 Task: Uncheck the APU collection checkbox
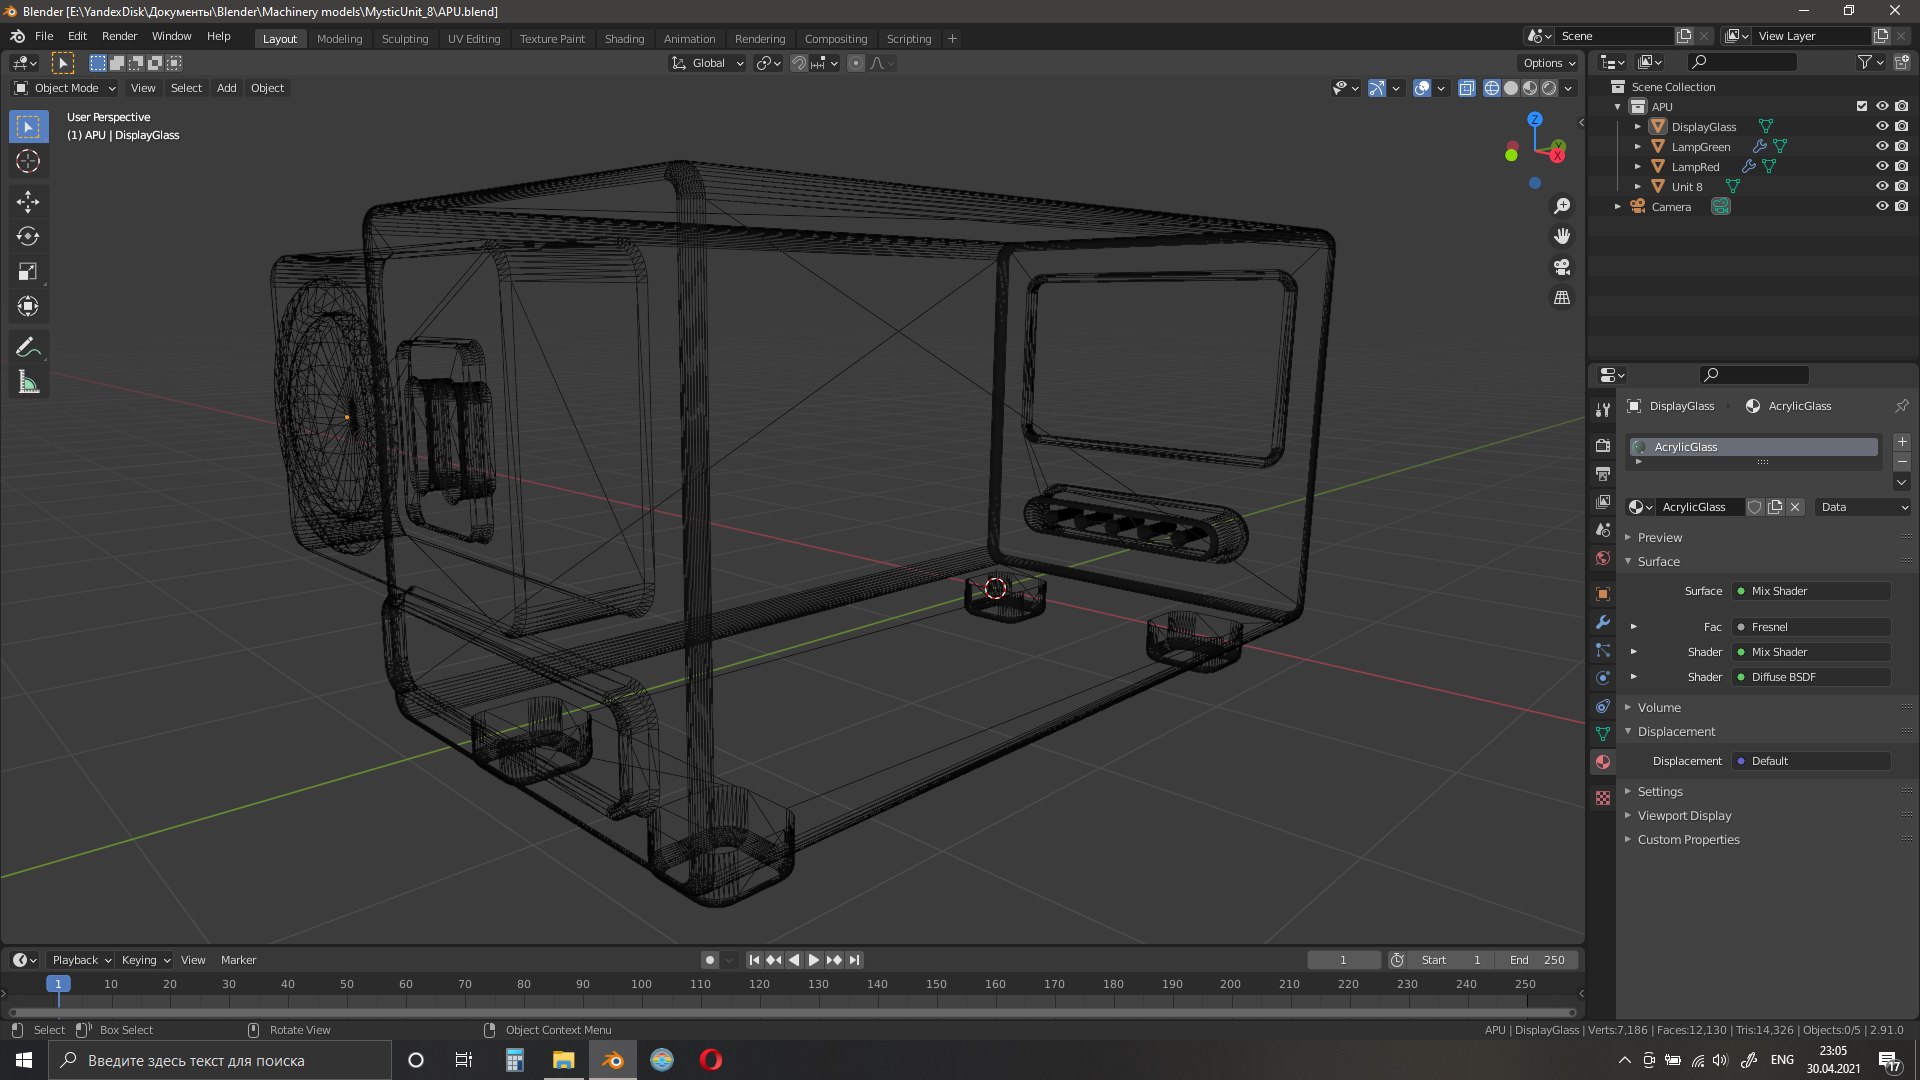coord(1861,106)
